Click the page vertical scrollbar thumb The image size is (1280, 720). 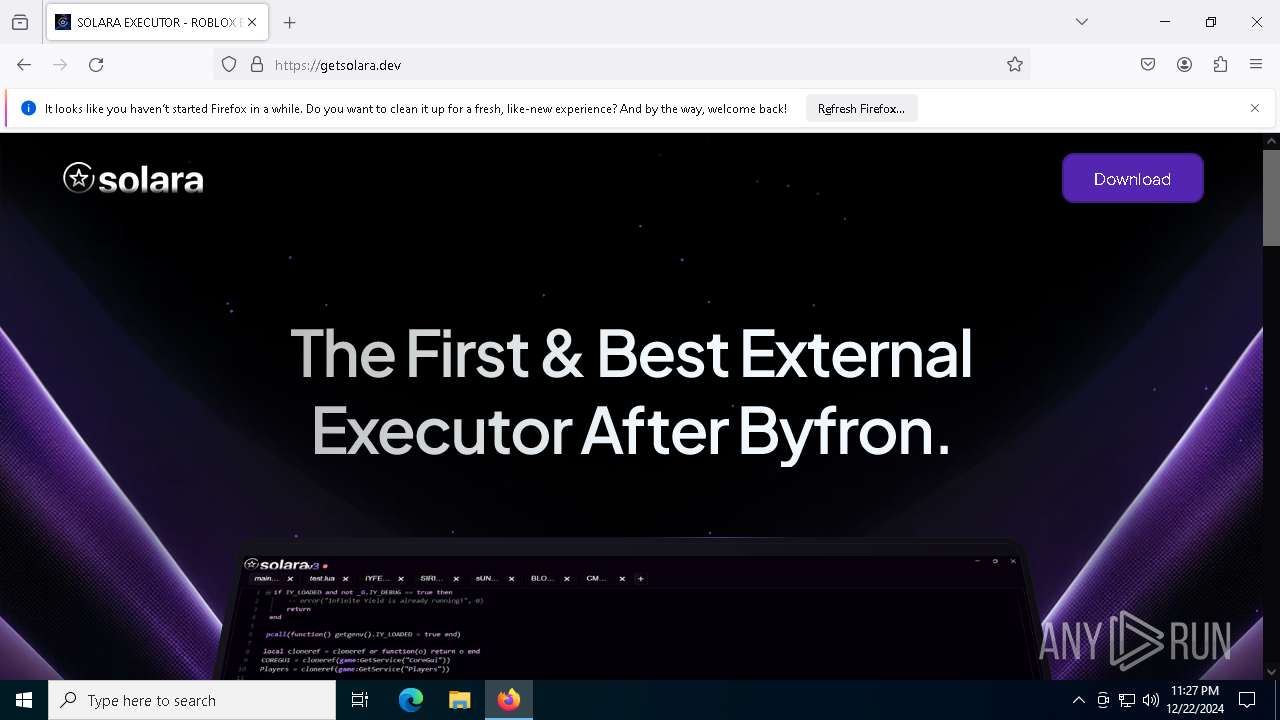1271,197
